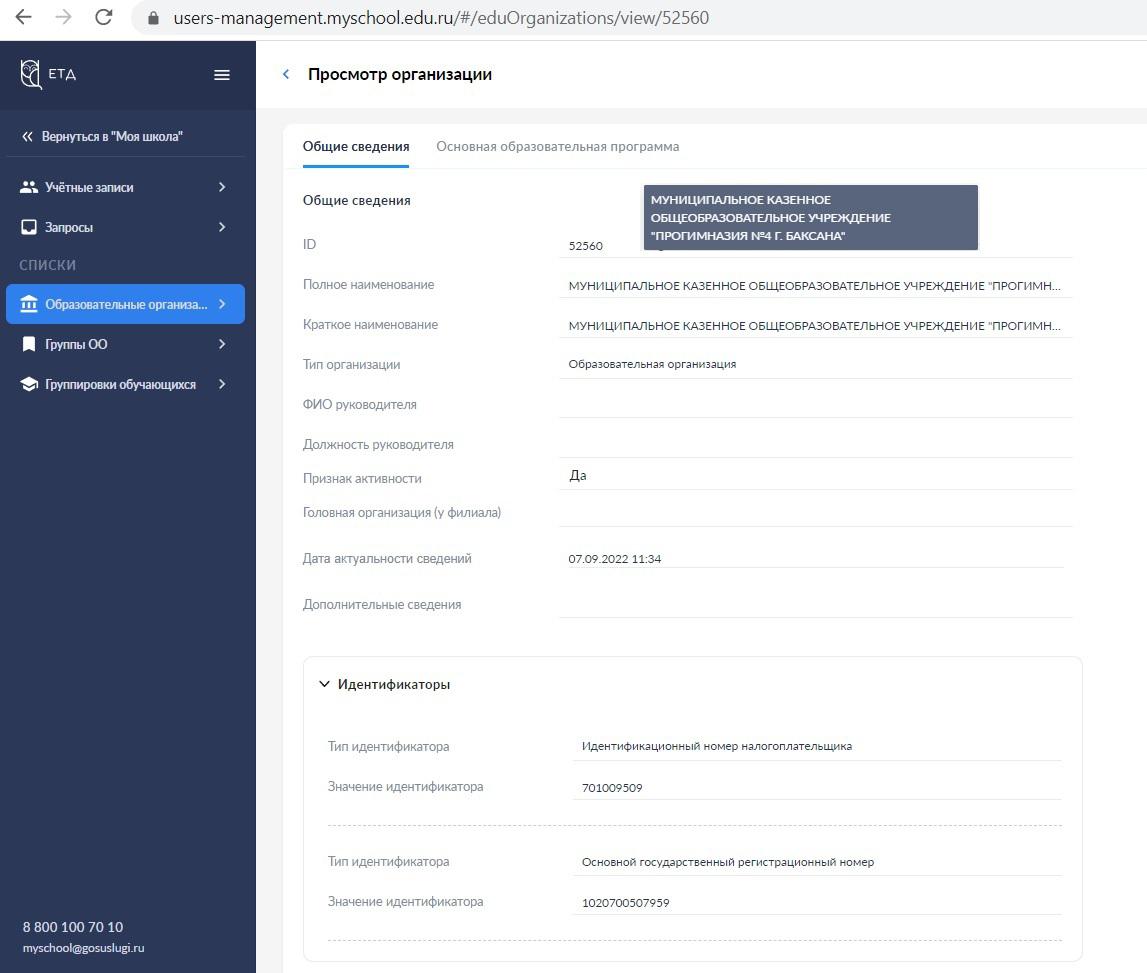Click the Краткое наименование field value
Viewport: 1147px width, 973px height.
coord(815,326)
